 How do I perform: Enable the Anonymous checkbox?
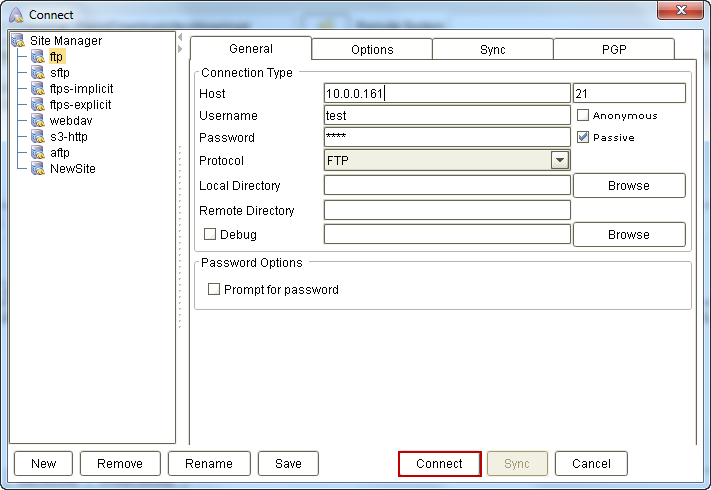pyautogui.click(x=583, y=116)
